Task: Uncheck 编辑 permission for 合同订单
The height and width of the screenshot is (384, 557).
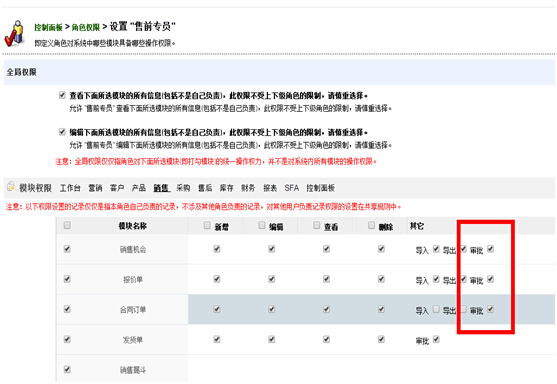Action: [x=272, y=309]
